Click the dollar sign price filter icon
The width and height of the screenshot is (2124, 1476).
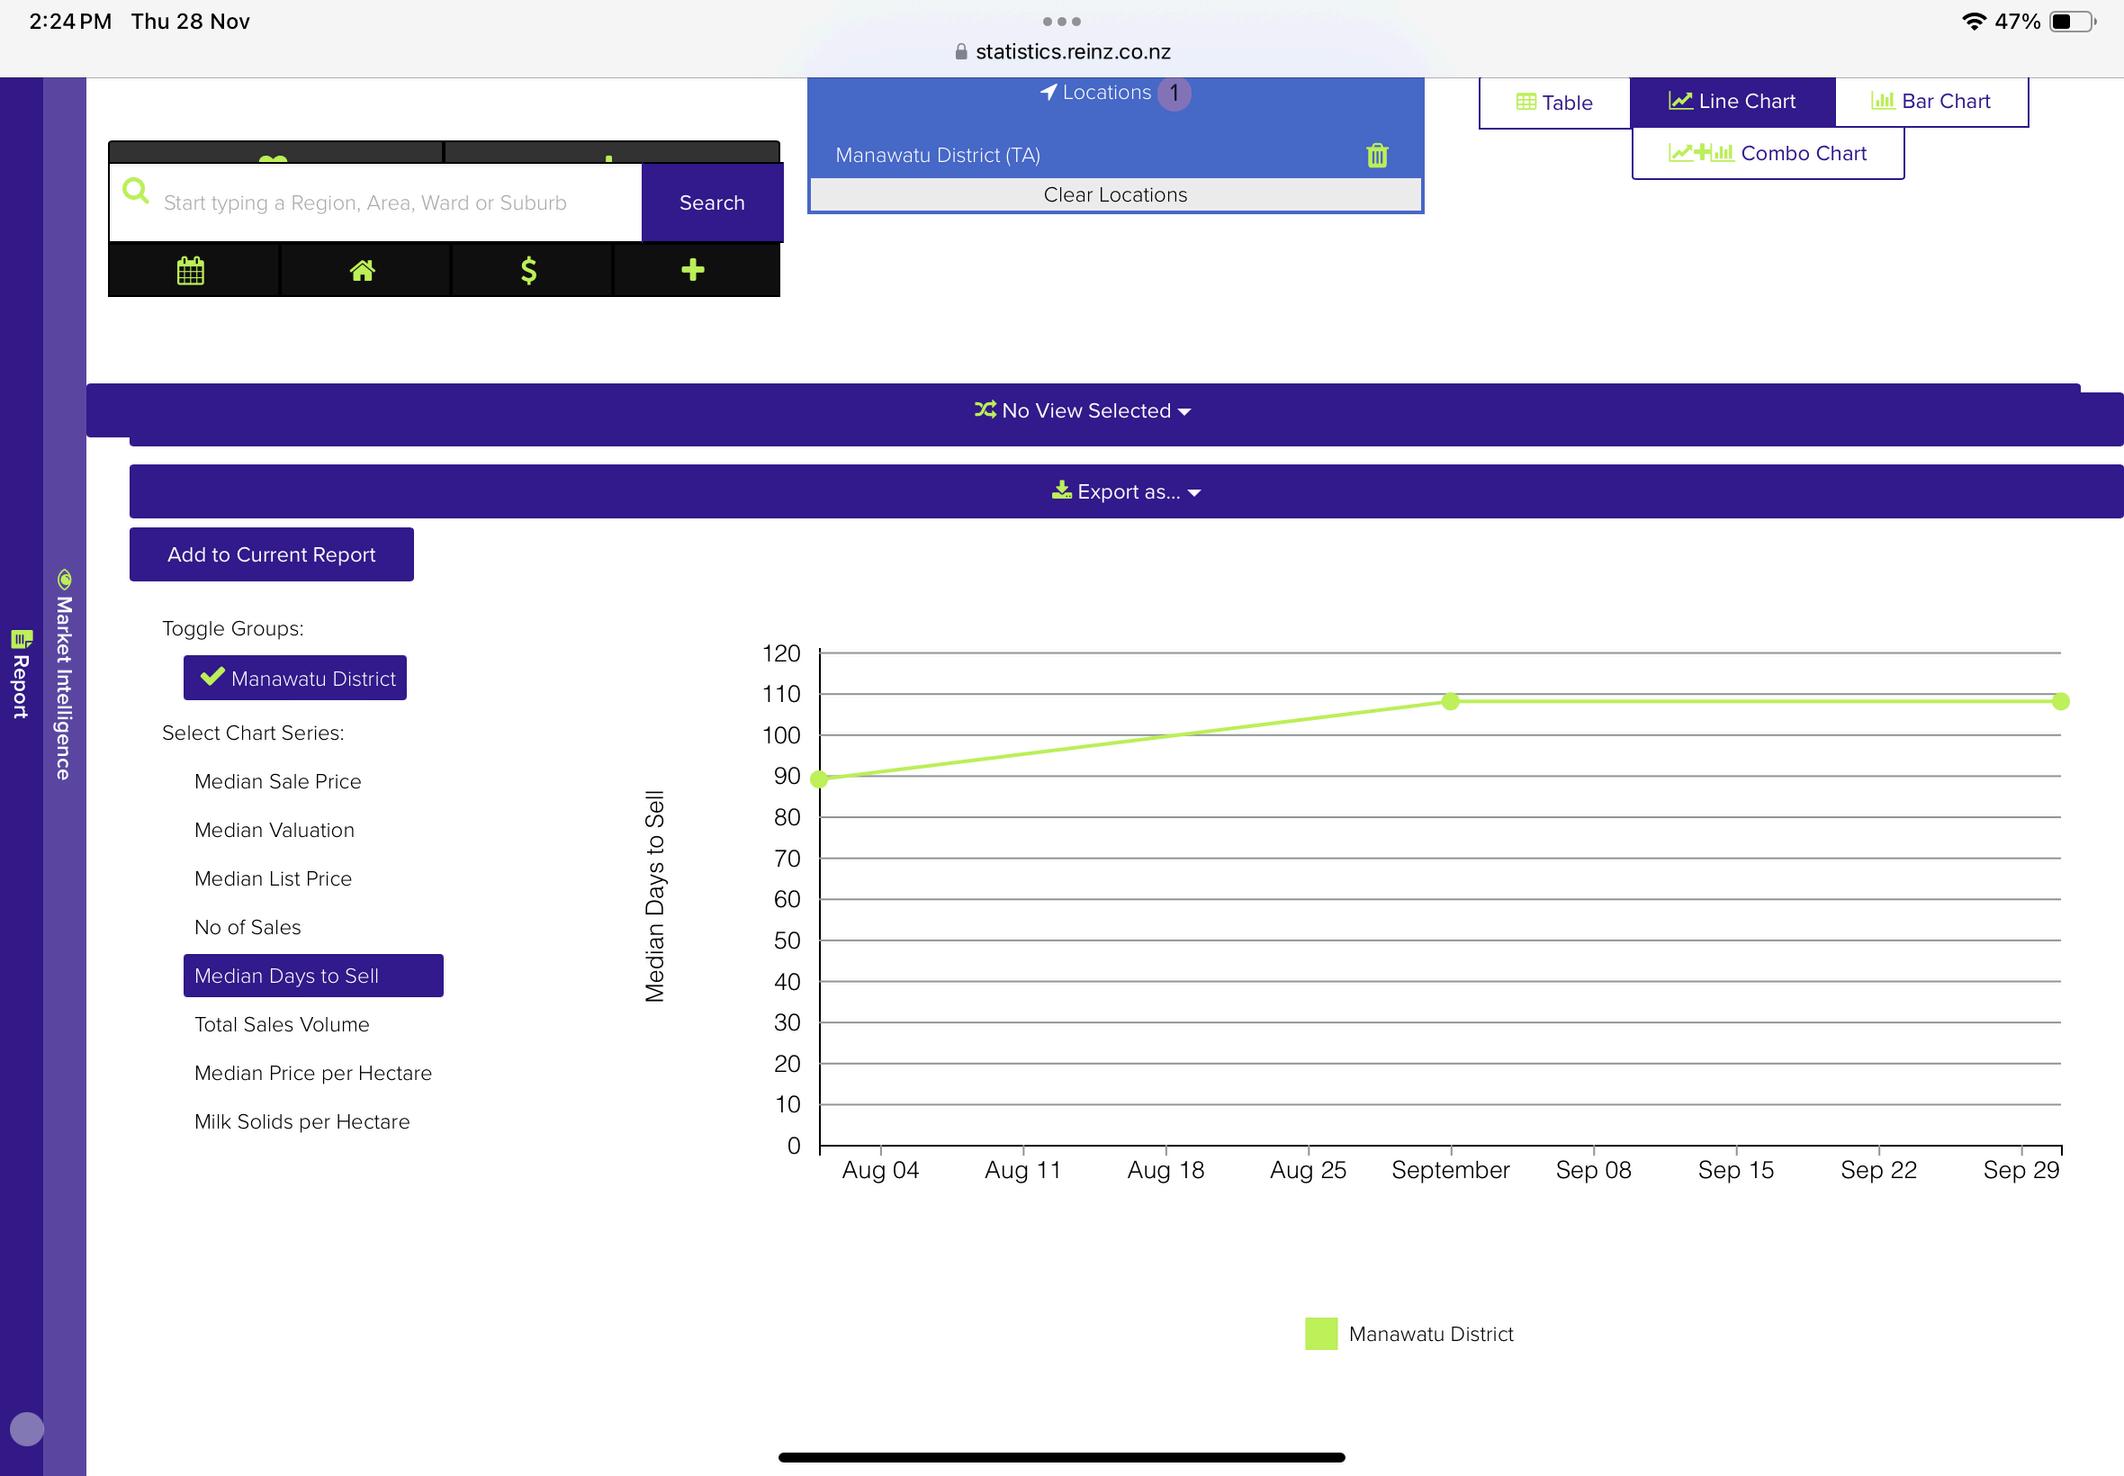click(529, 270)
